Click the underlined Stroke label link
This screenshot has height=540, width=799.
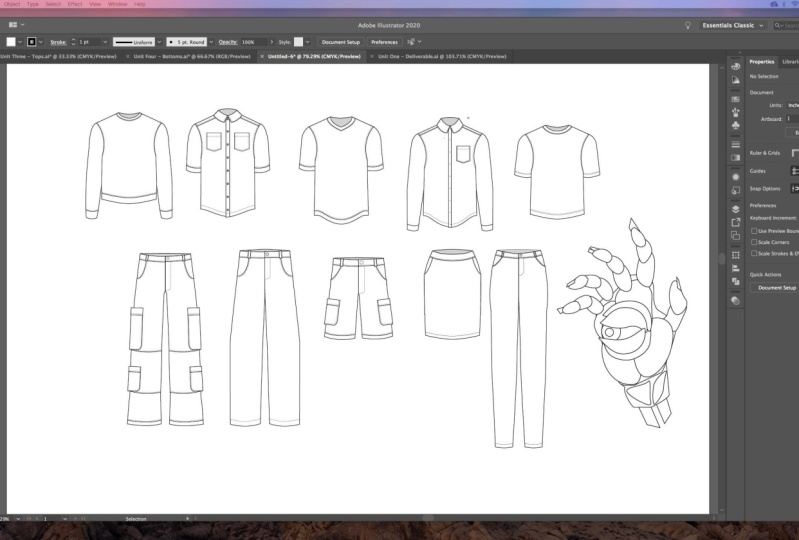coord(58,42)
